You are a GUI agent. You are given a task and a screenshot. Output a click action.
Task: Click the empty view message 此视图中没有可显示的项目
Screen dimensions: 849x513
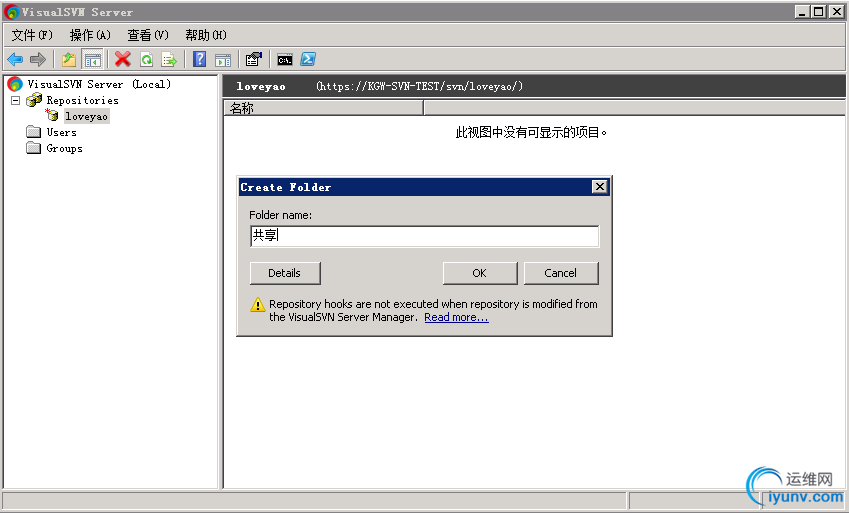tap(531, 132)
